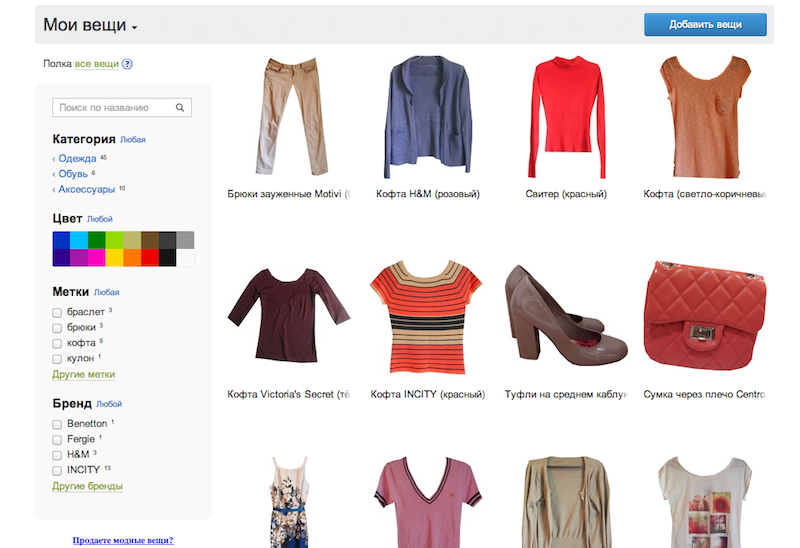Viewport: 800px width, 548px height.
Task: Pick the dark purple color swatch
Action: (x=61, y=258)
